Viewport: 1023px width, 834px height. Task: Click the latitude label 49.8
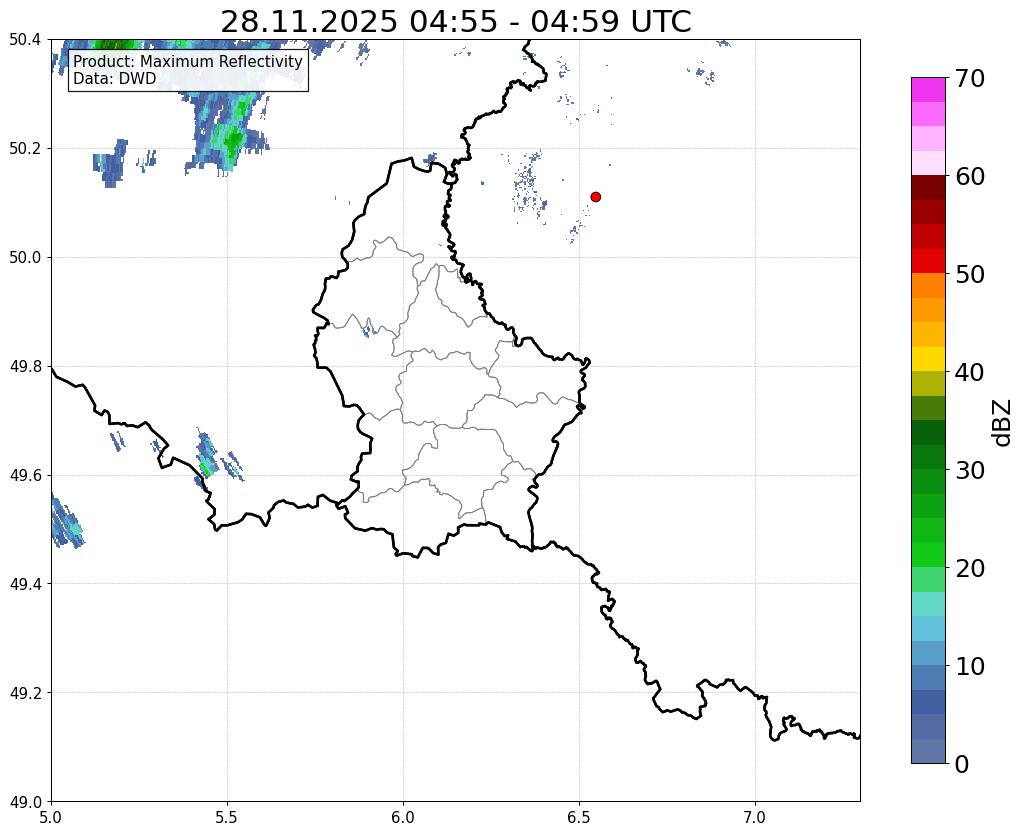point(25,367)
